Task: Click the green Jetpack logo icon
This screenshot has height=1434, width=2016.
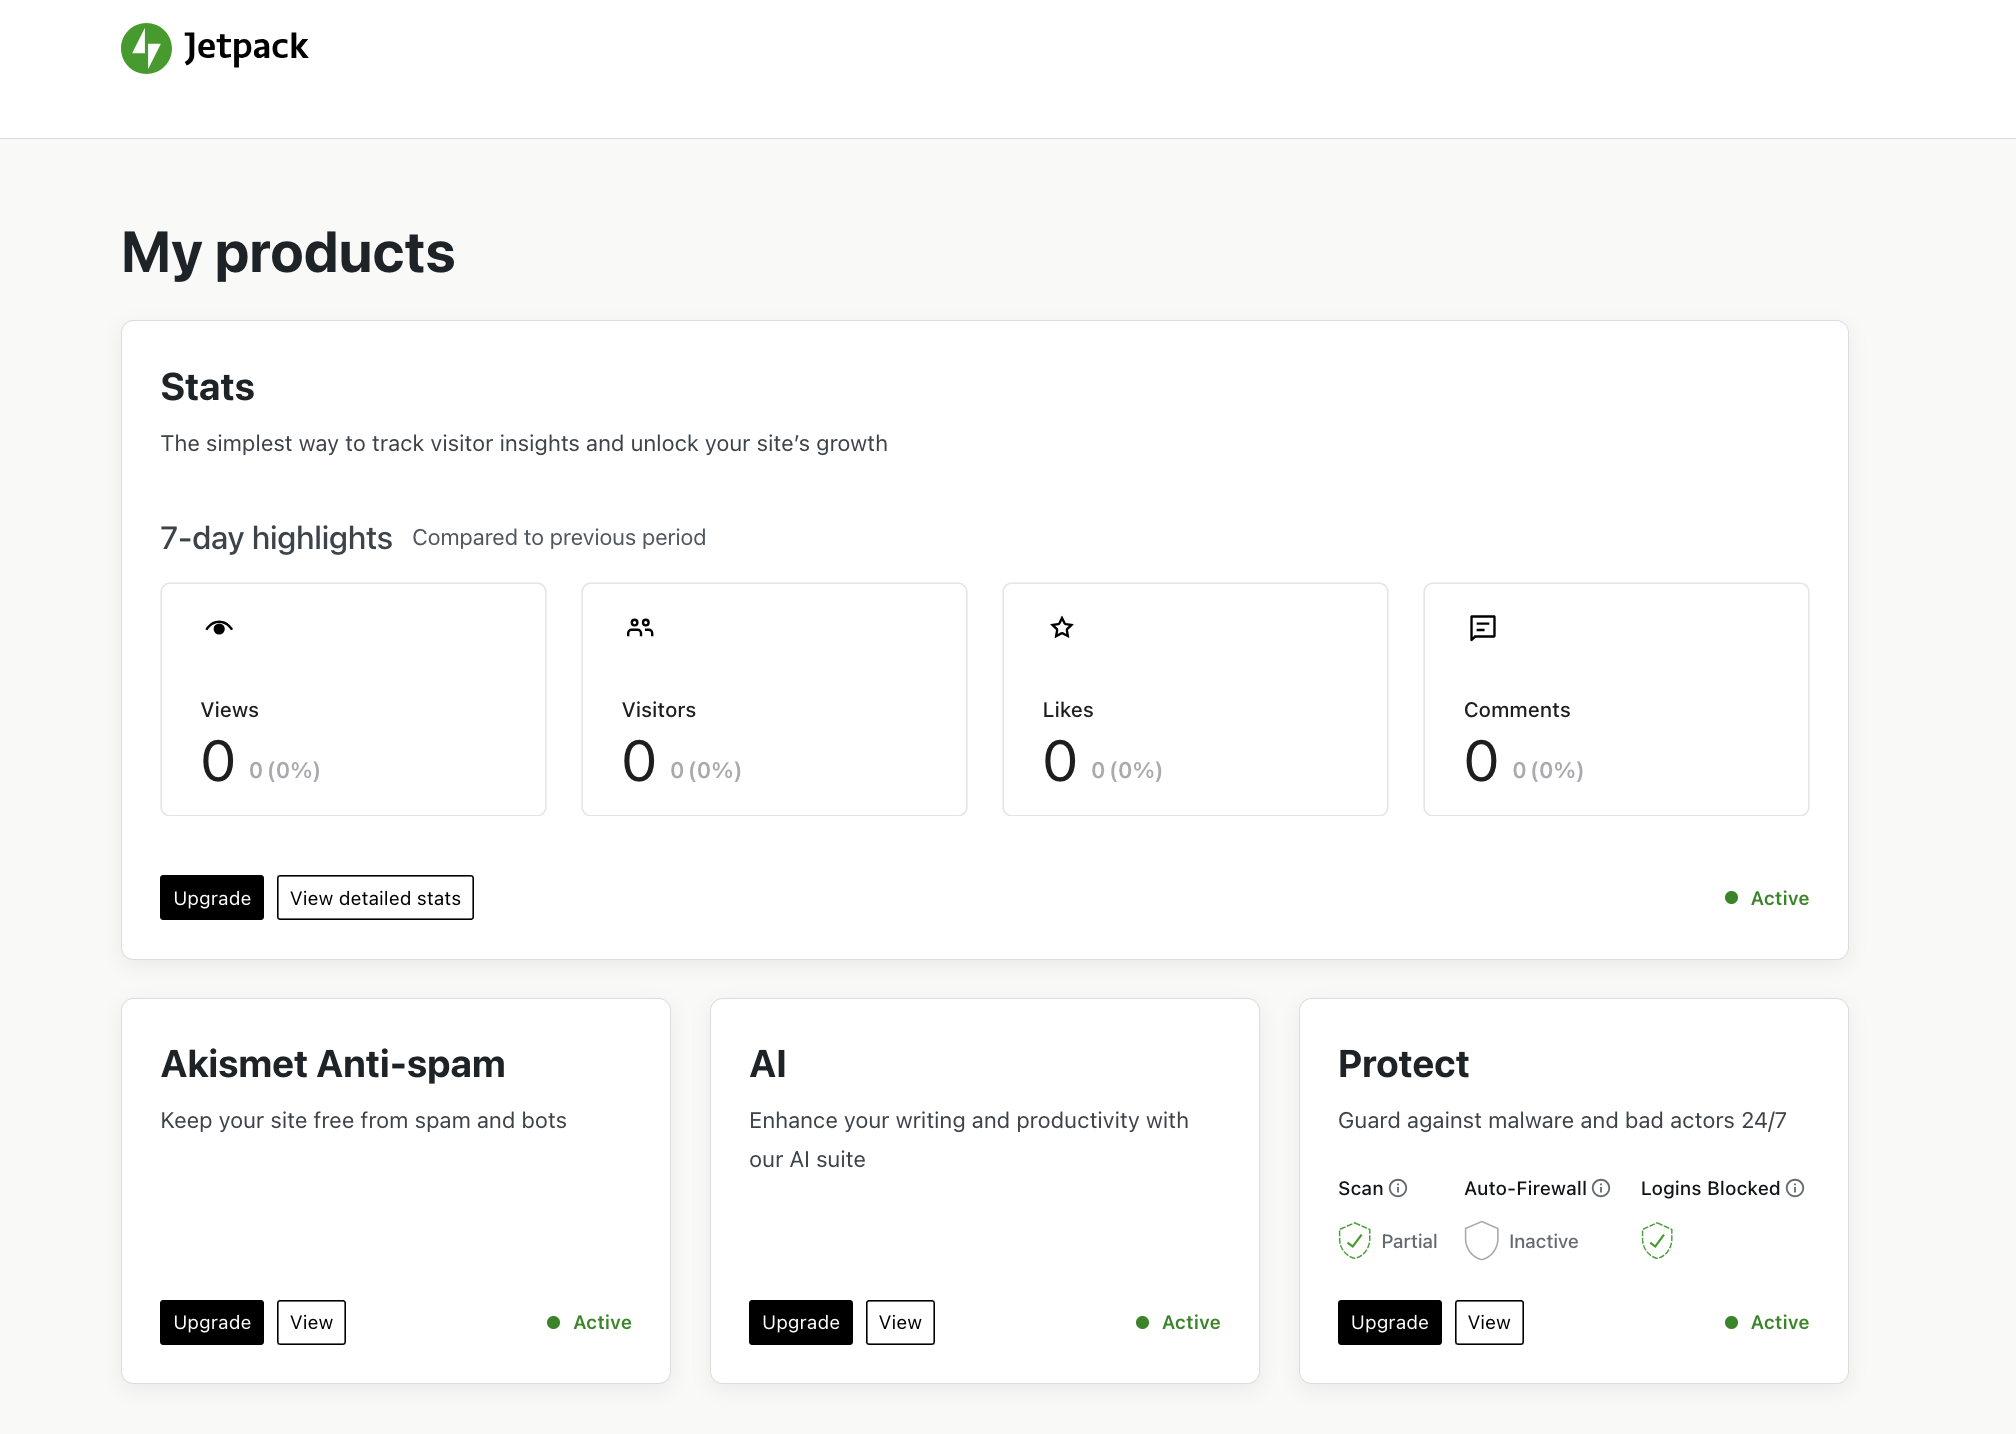Action: (146, 48)
